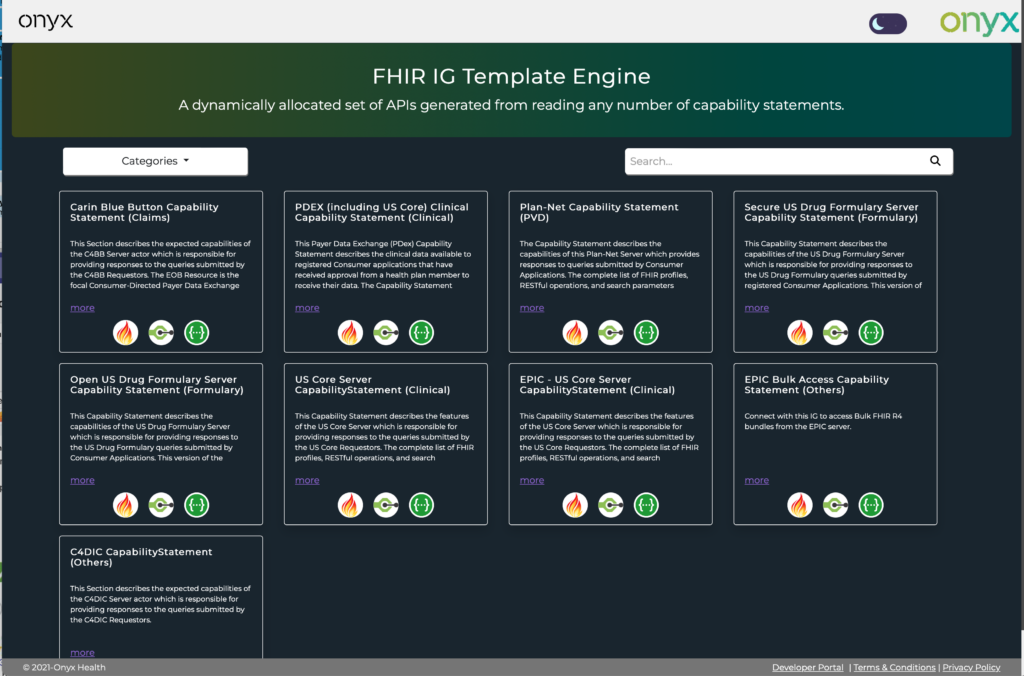
Task: Expand the Categories dropdown
Action: pyautogui.click(x=155, y=161)
